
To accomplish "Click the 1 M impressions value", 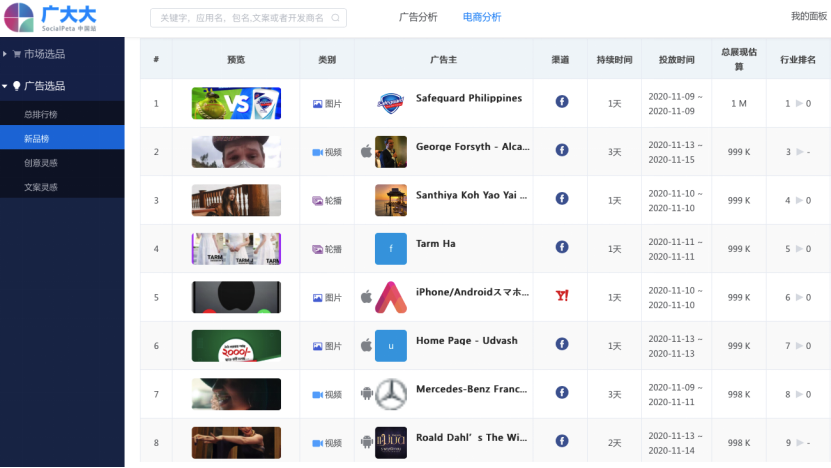I will 739,103.
